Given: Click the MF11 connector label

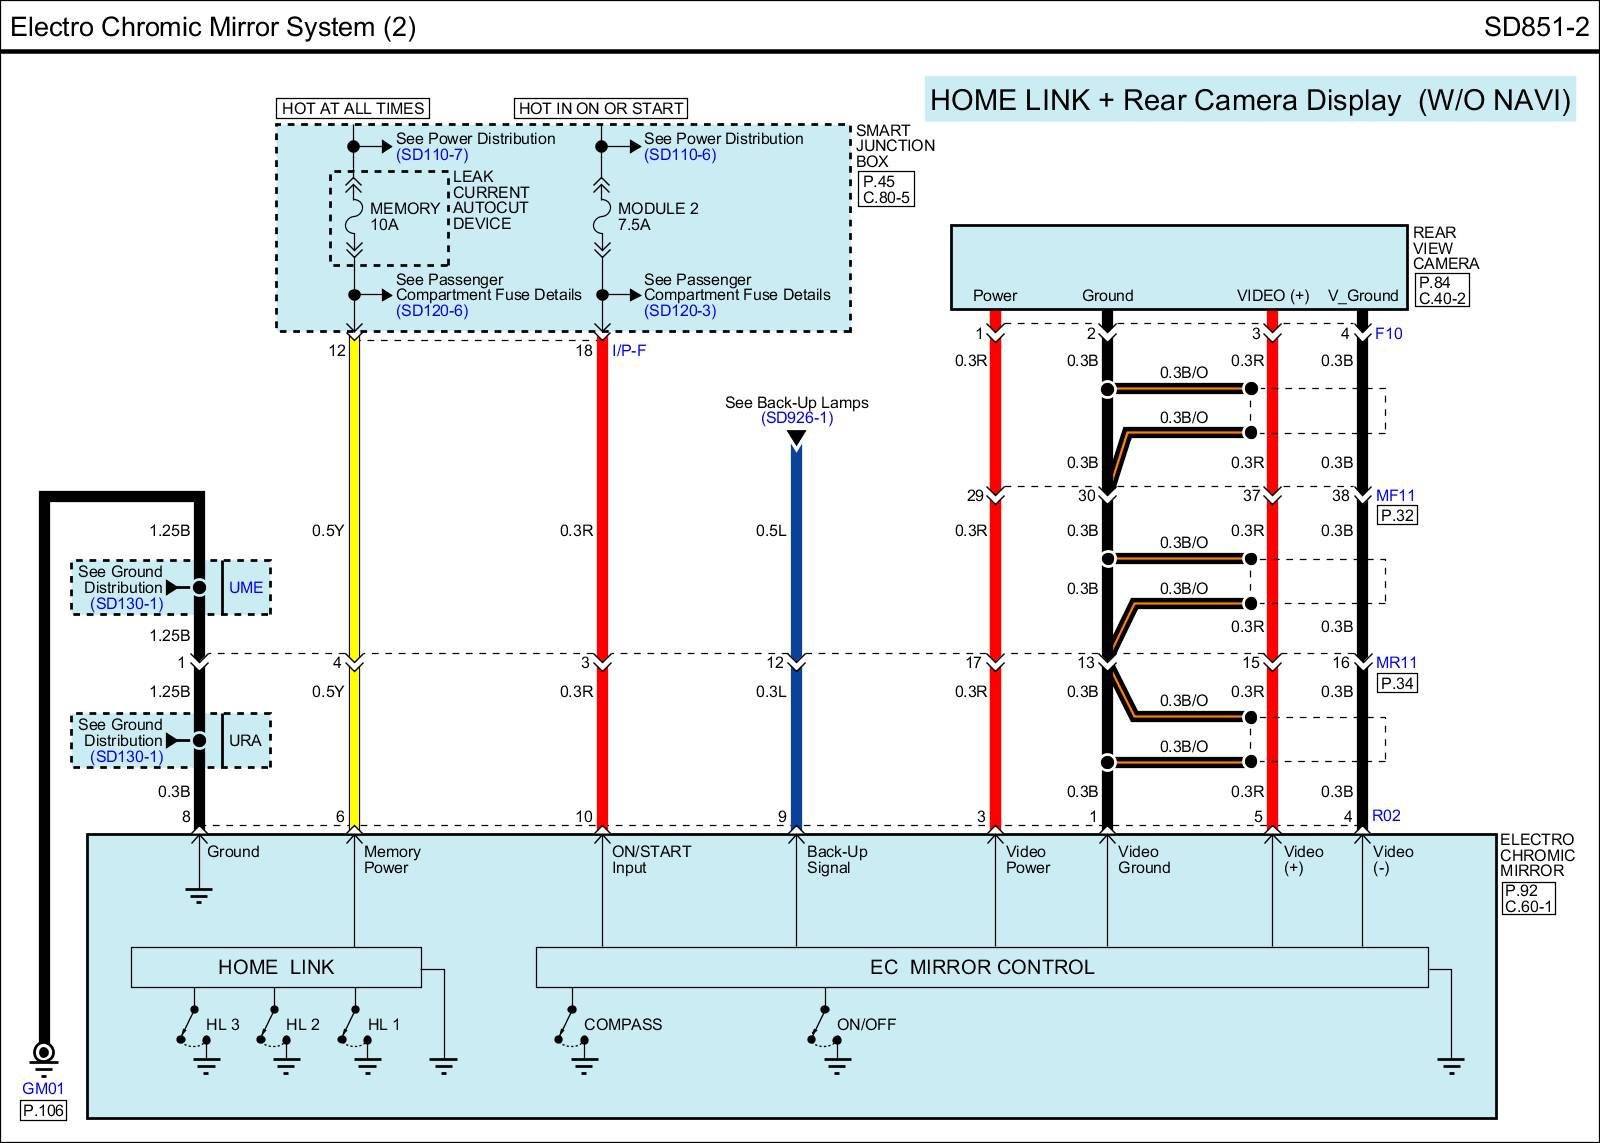Looking at the screenshot, I should click(1395, 496).
